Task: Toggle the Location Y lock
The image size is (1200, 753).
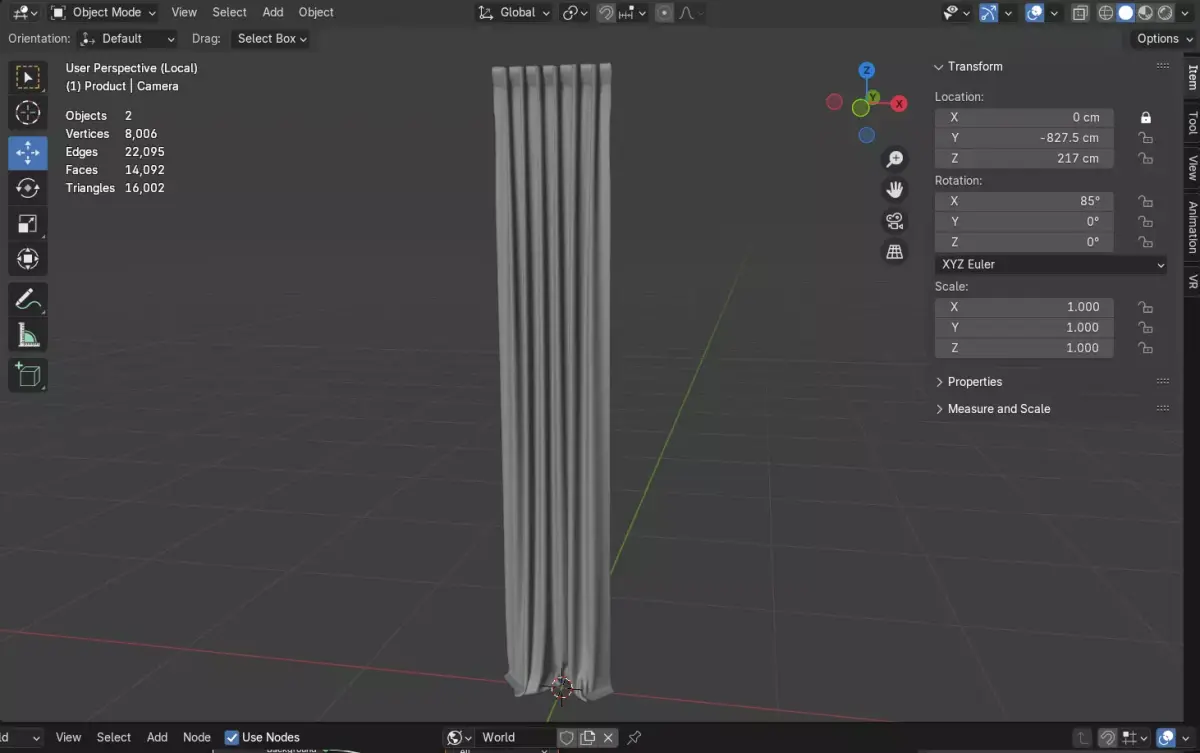Action: click(x=1146, y=138)
